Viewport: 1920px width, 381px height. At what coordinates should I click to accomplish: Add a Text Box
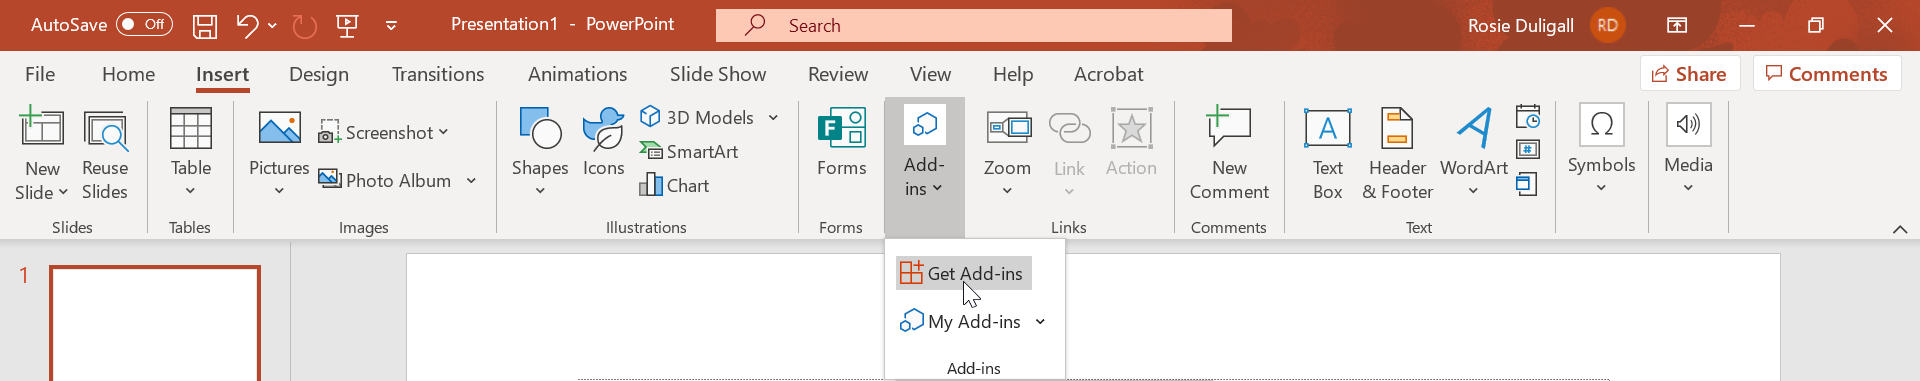click(1327, 153)
